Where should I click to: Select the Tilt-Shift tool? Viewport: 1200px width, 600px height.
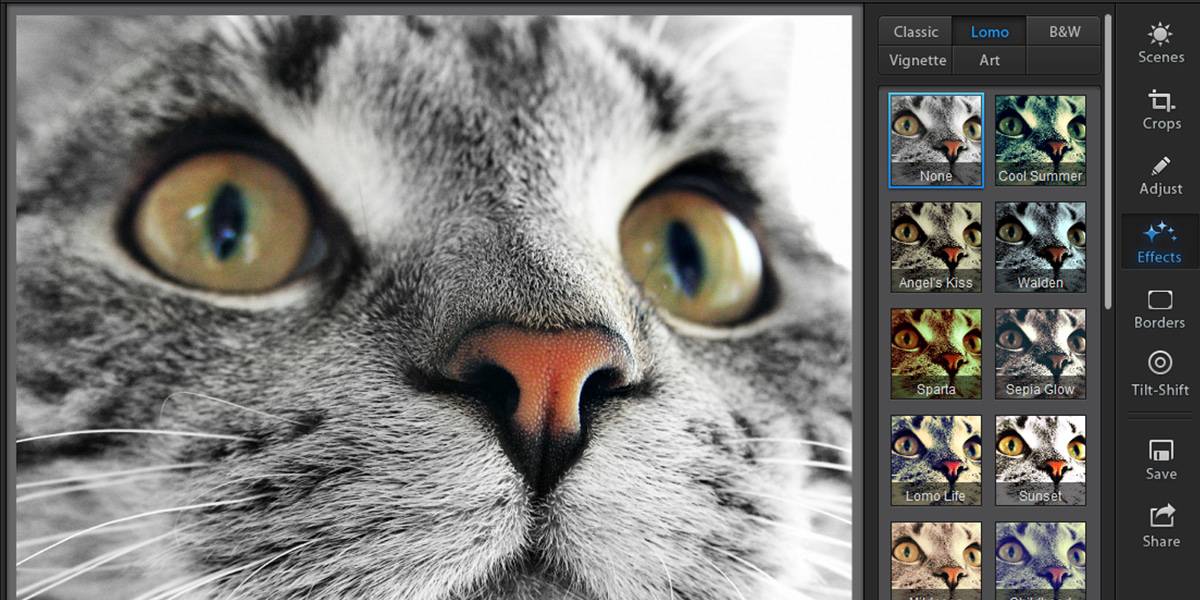[x=1159, y=373]
